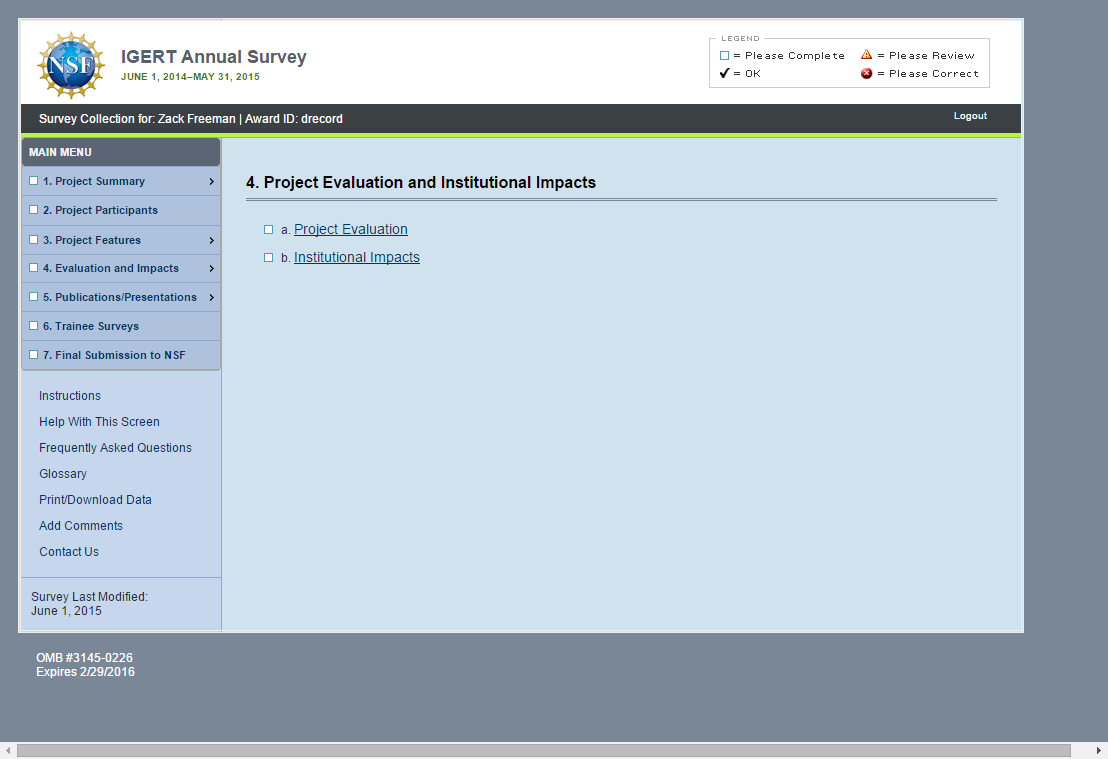This screenshot has height=759, width=1108.
Task: Click the Survey Last Modified text
Action: pyautogui.click(x=89, y=604)
